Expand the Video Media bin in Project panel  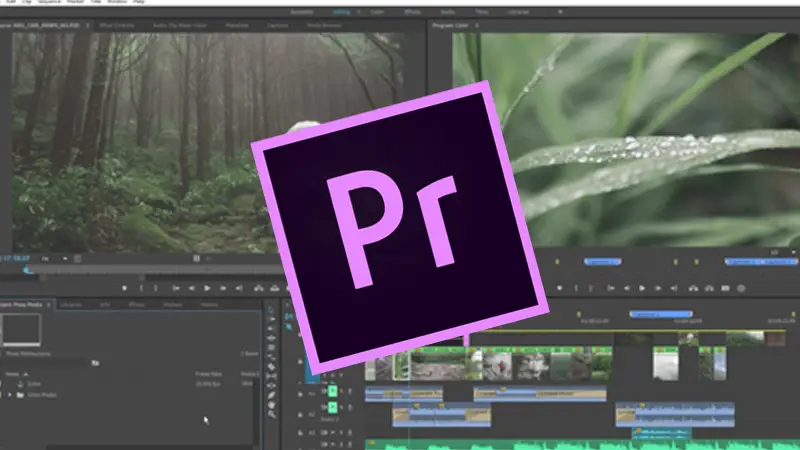pyautogui.click(x=9, y=395)
